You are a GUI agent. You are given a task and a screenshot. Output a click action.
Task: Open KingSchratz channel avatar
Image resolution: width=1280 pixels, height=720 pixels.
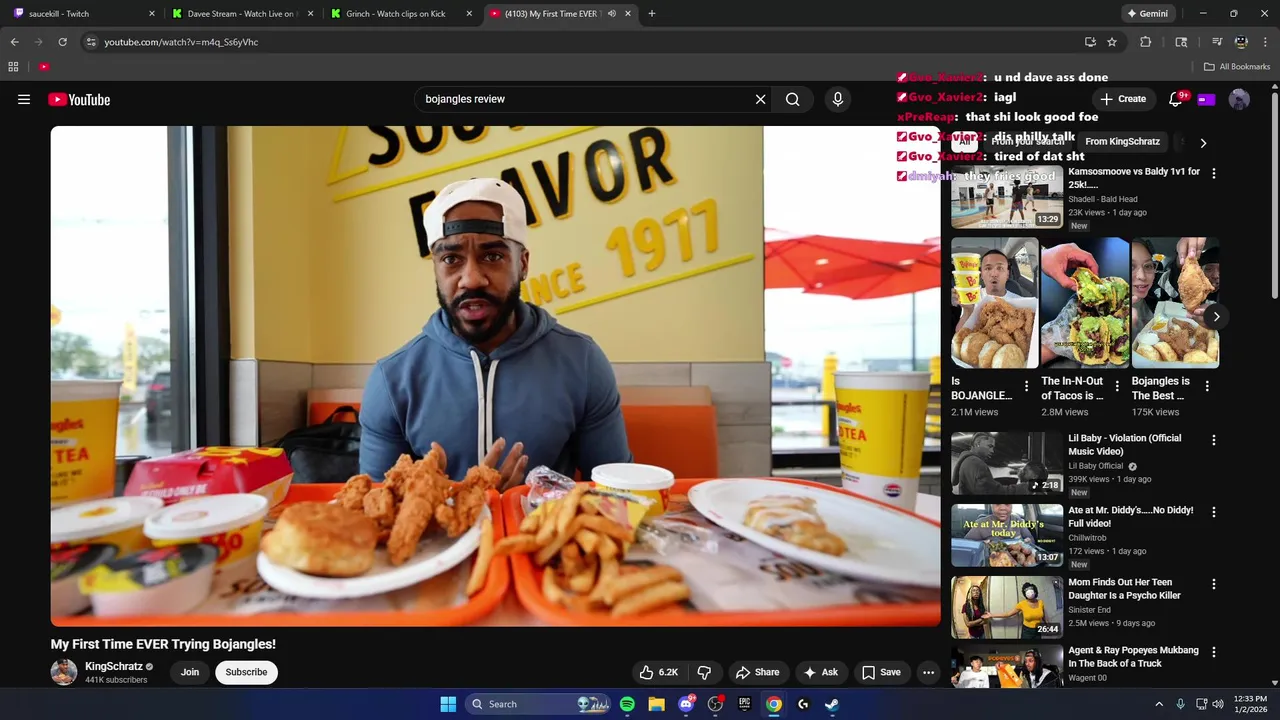coord(64,672)
